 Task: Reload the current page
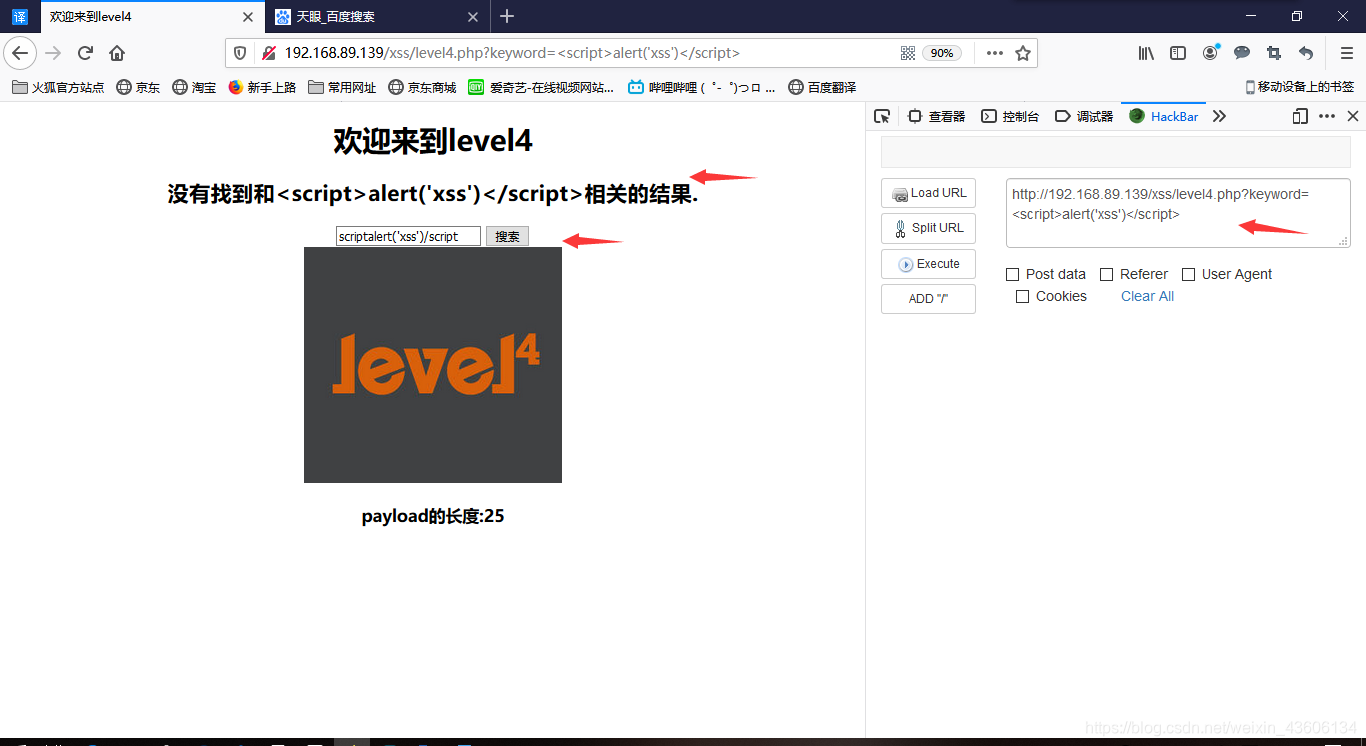tap(85, 53)
